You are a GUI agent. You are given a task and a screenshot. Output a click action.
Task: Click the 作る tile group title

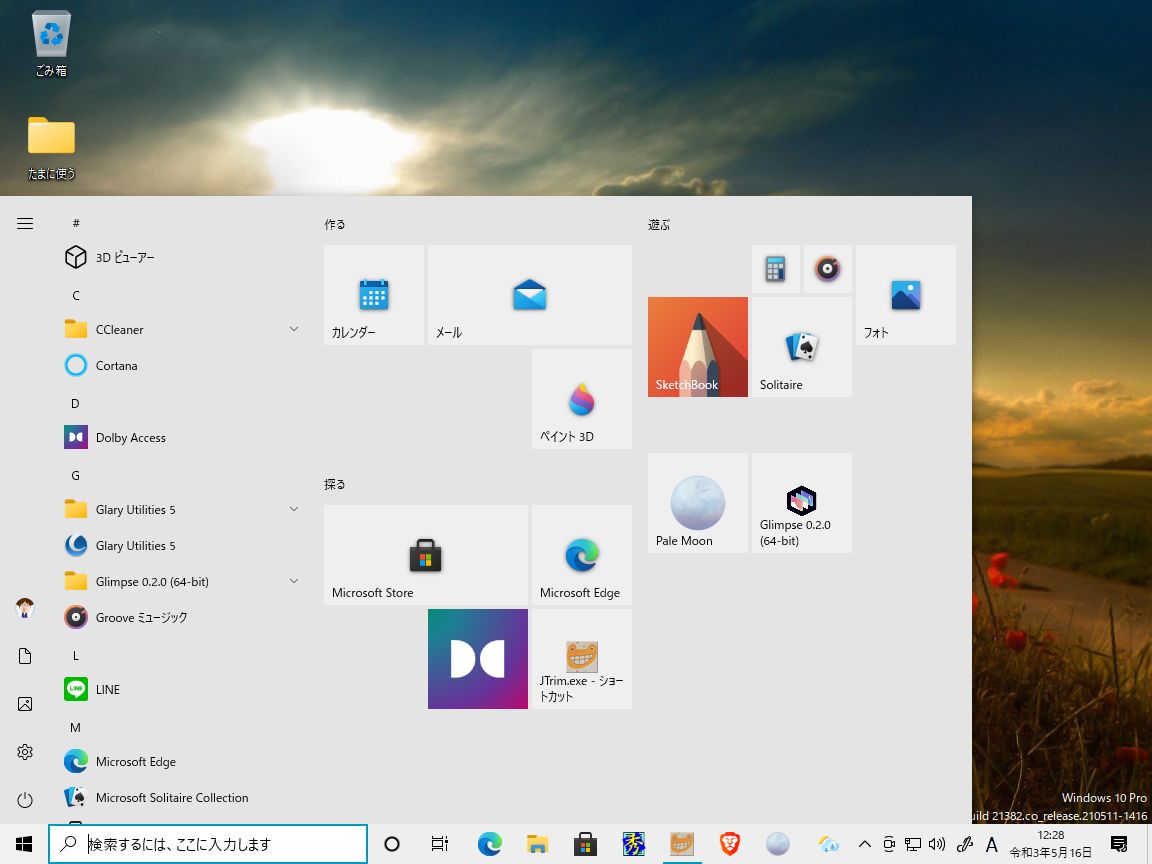click(x=335, y=224)
